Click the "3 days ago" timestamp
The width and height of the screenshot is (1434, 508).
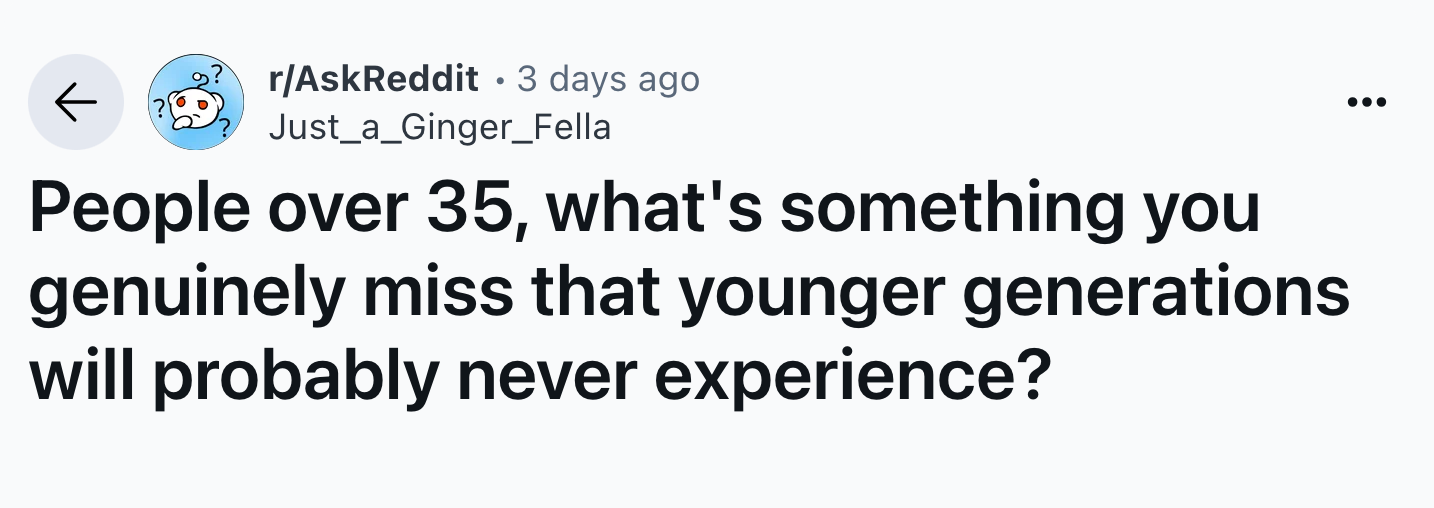pos(608,78)
